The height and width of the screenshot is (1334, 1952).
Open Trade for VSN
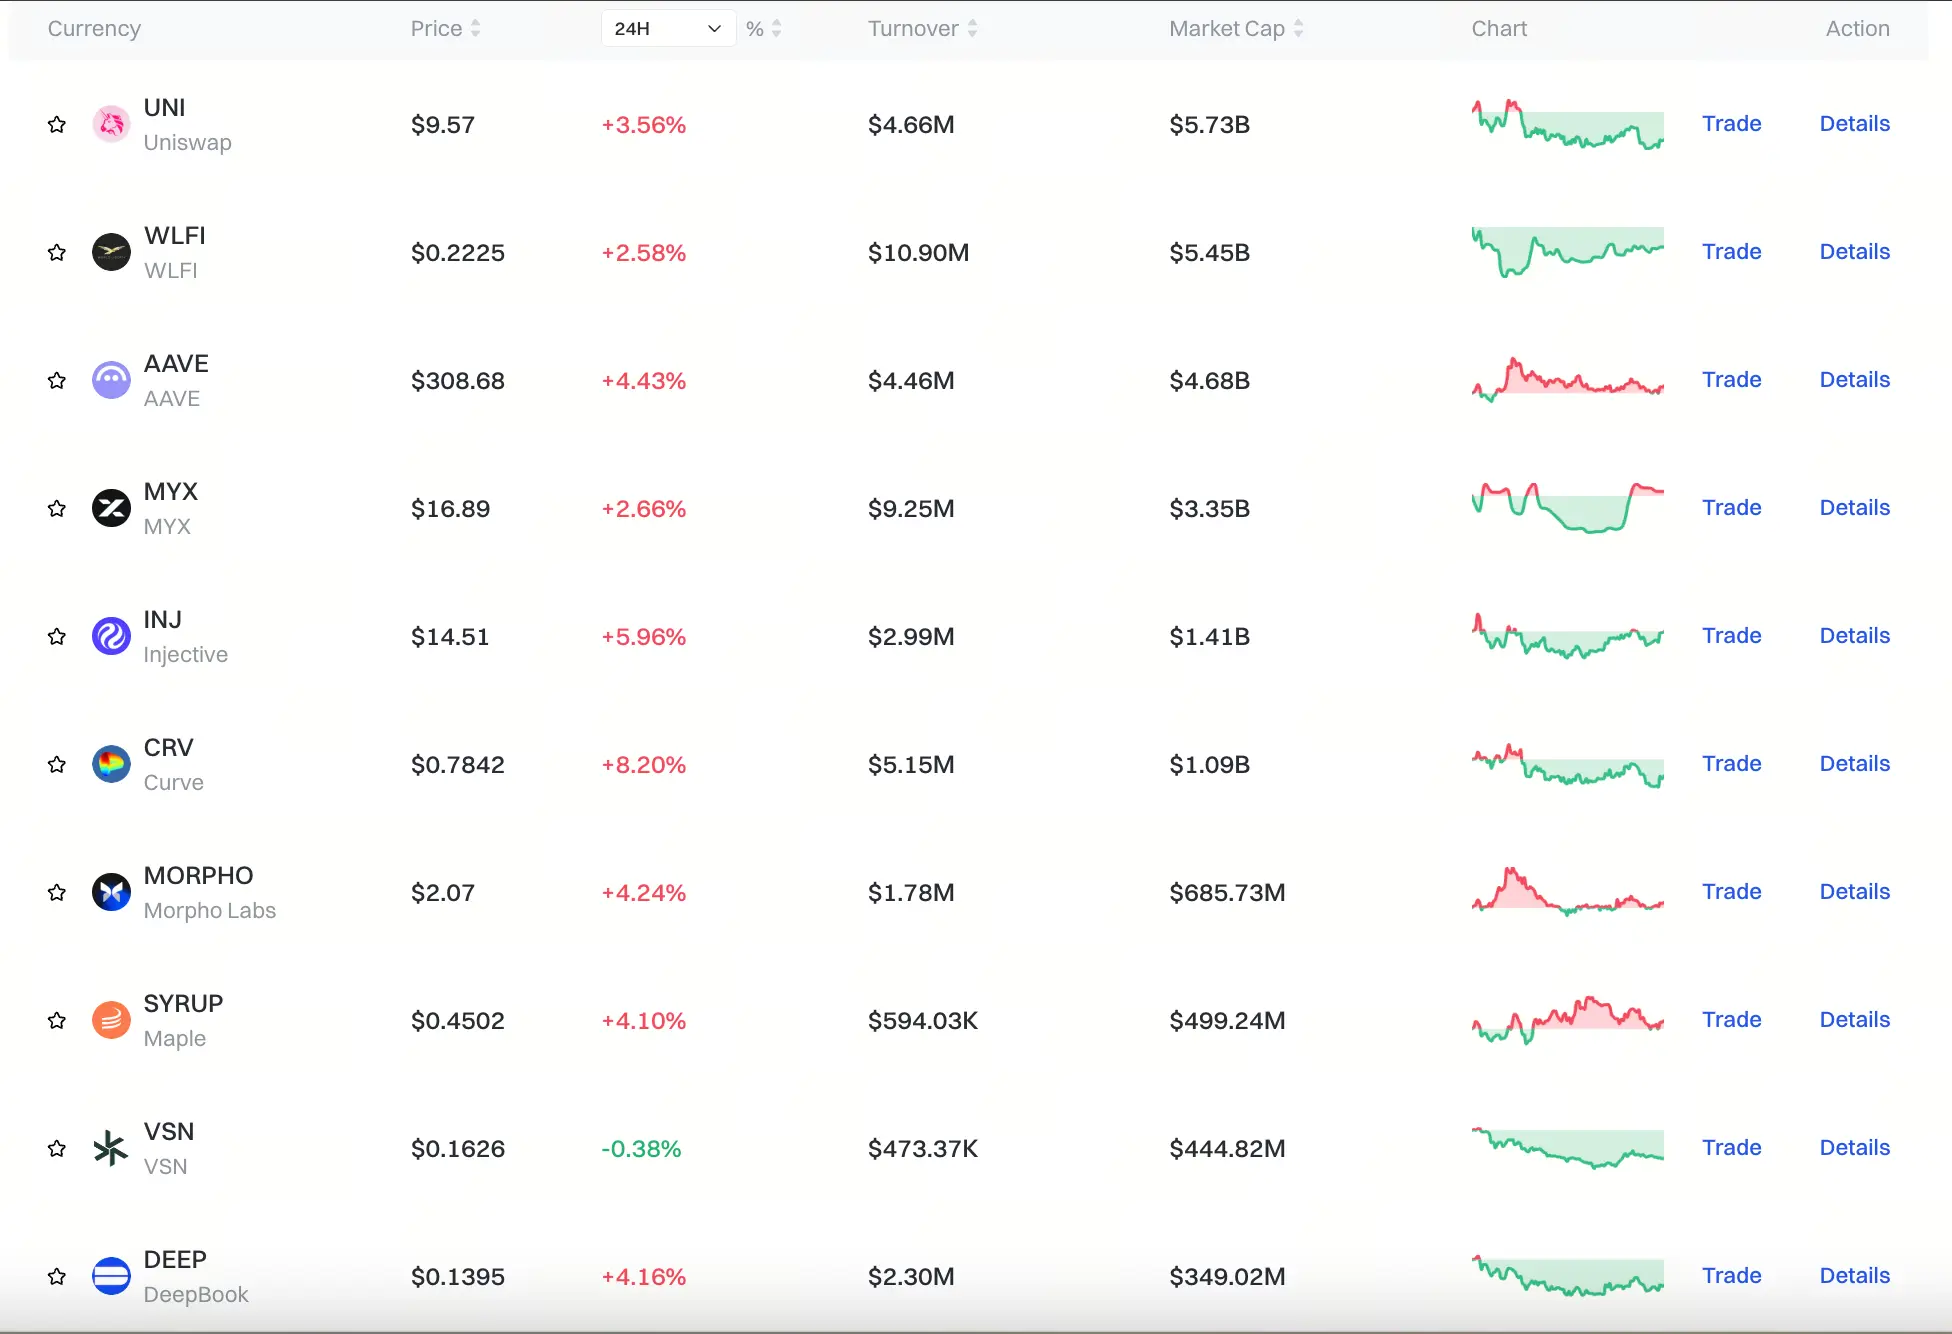tap(1731, 1148)
